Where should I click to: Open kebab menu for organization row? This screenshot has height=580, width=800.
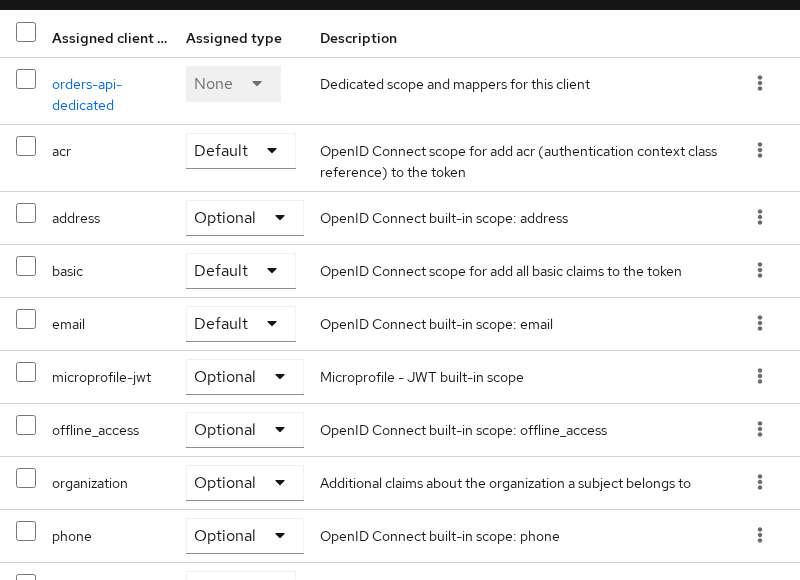tap(760, 483)
